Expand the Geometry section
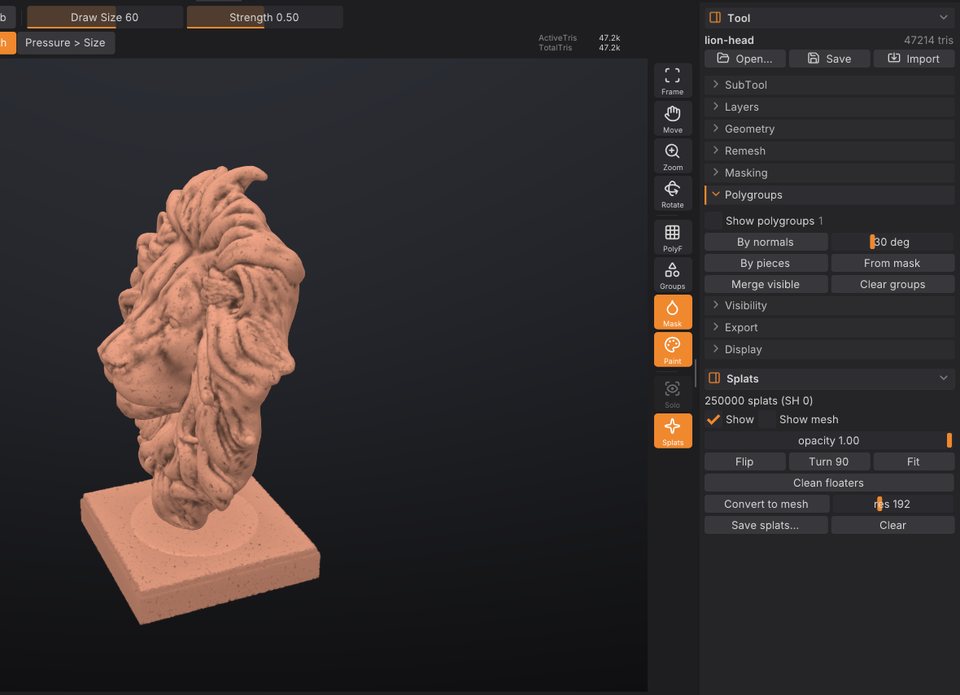Screen dimensions: 960x695 pyautogui.click(x=829, y=129)
